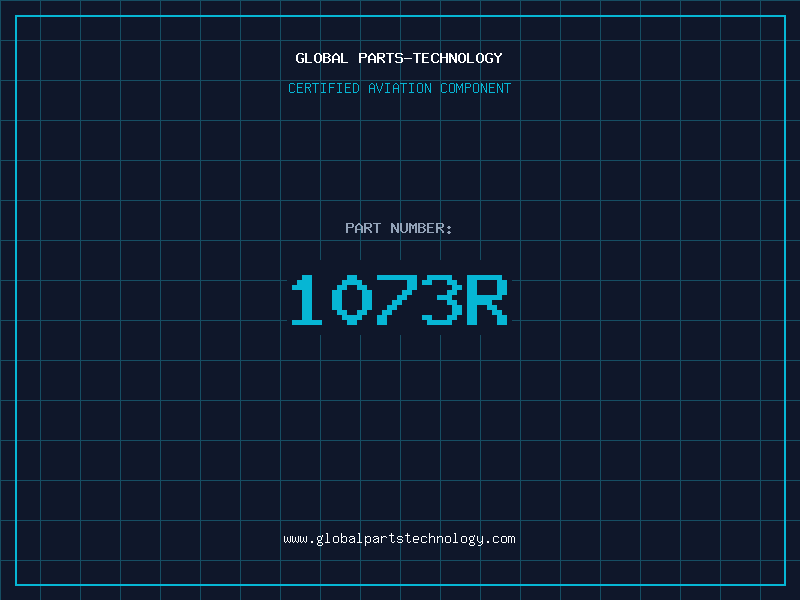Select the GLOBAL PARTS-TECHNOLOGY title text

click(x=399, y=58)
